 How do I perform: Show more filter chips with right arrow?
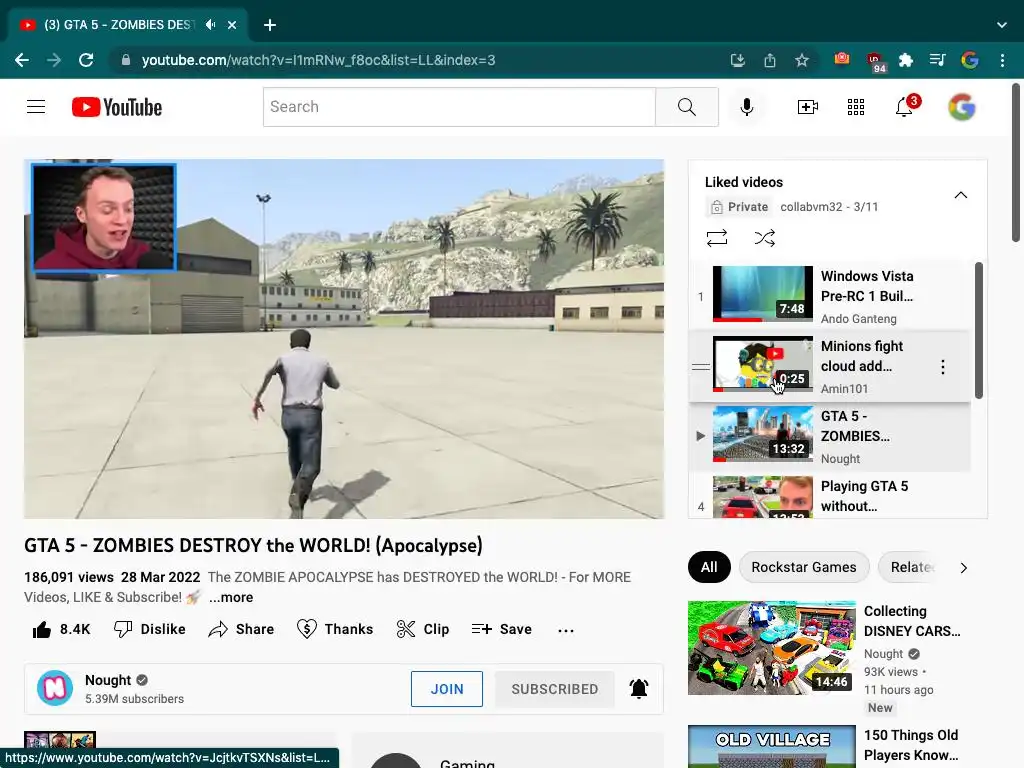coord(963,568)
